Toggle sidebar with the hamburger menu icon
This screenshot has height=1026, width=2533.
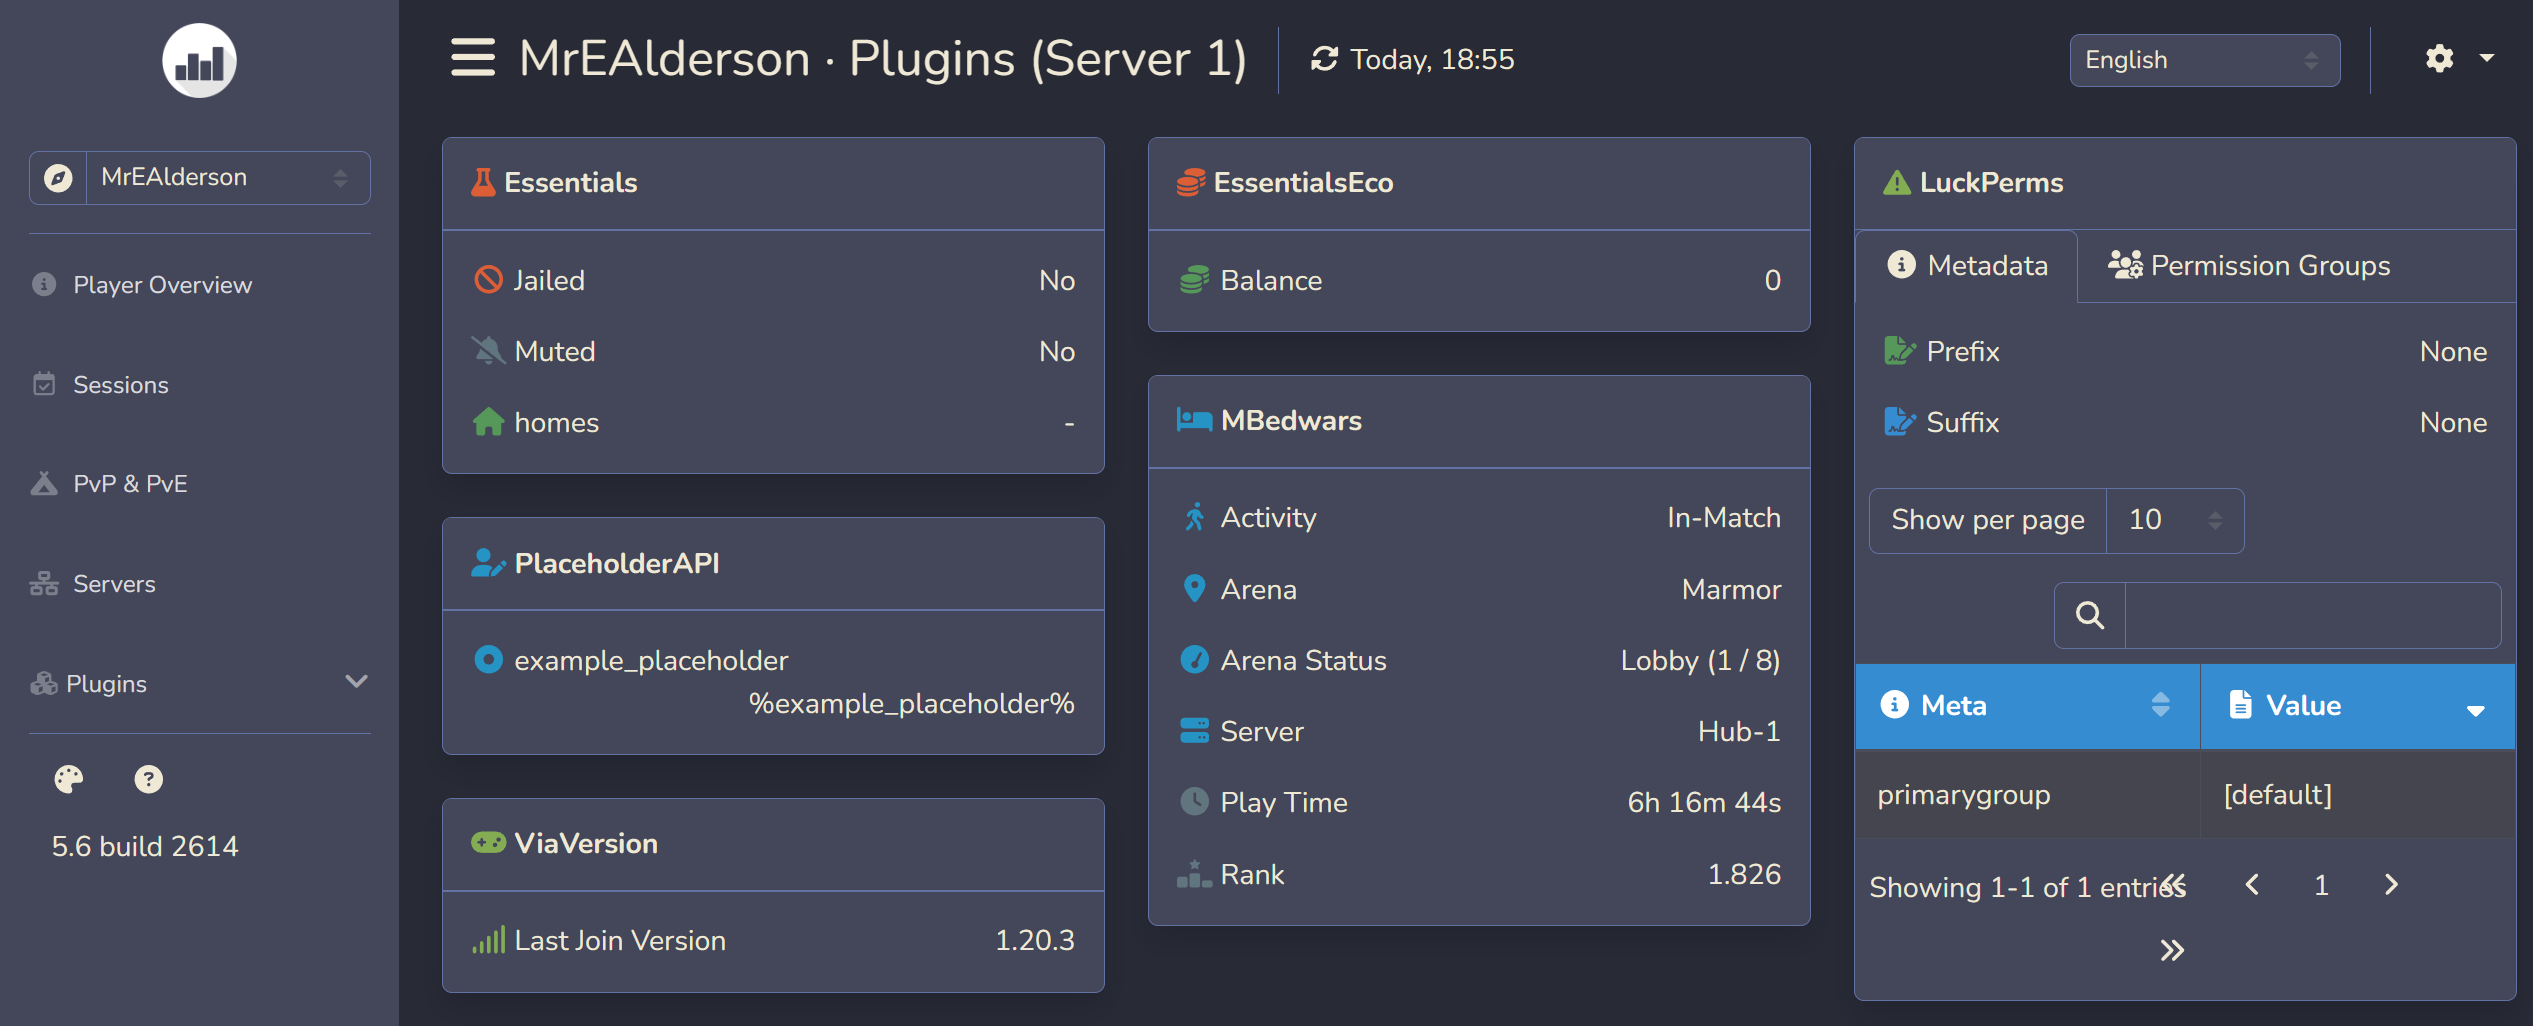tap(473, 58)
